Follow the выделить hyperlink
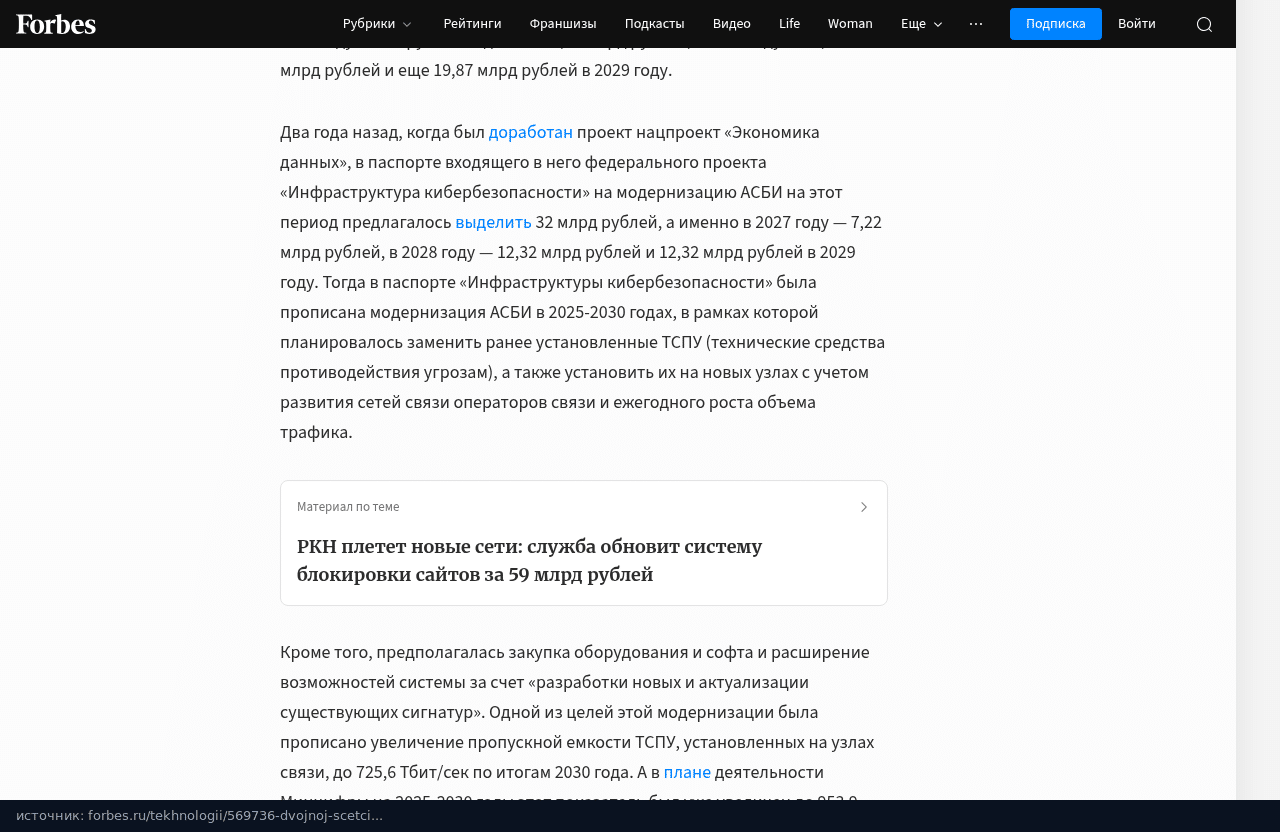The height and width of the screenshot is (832, 1280). coord(494,222)
